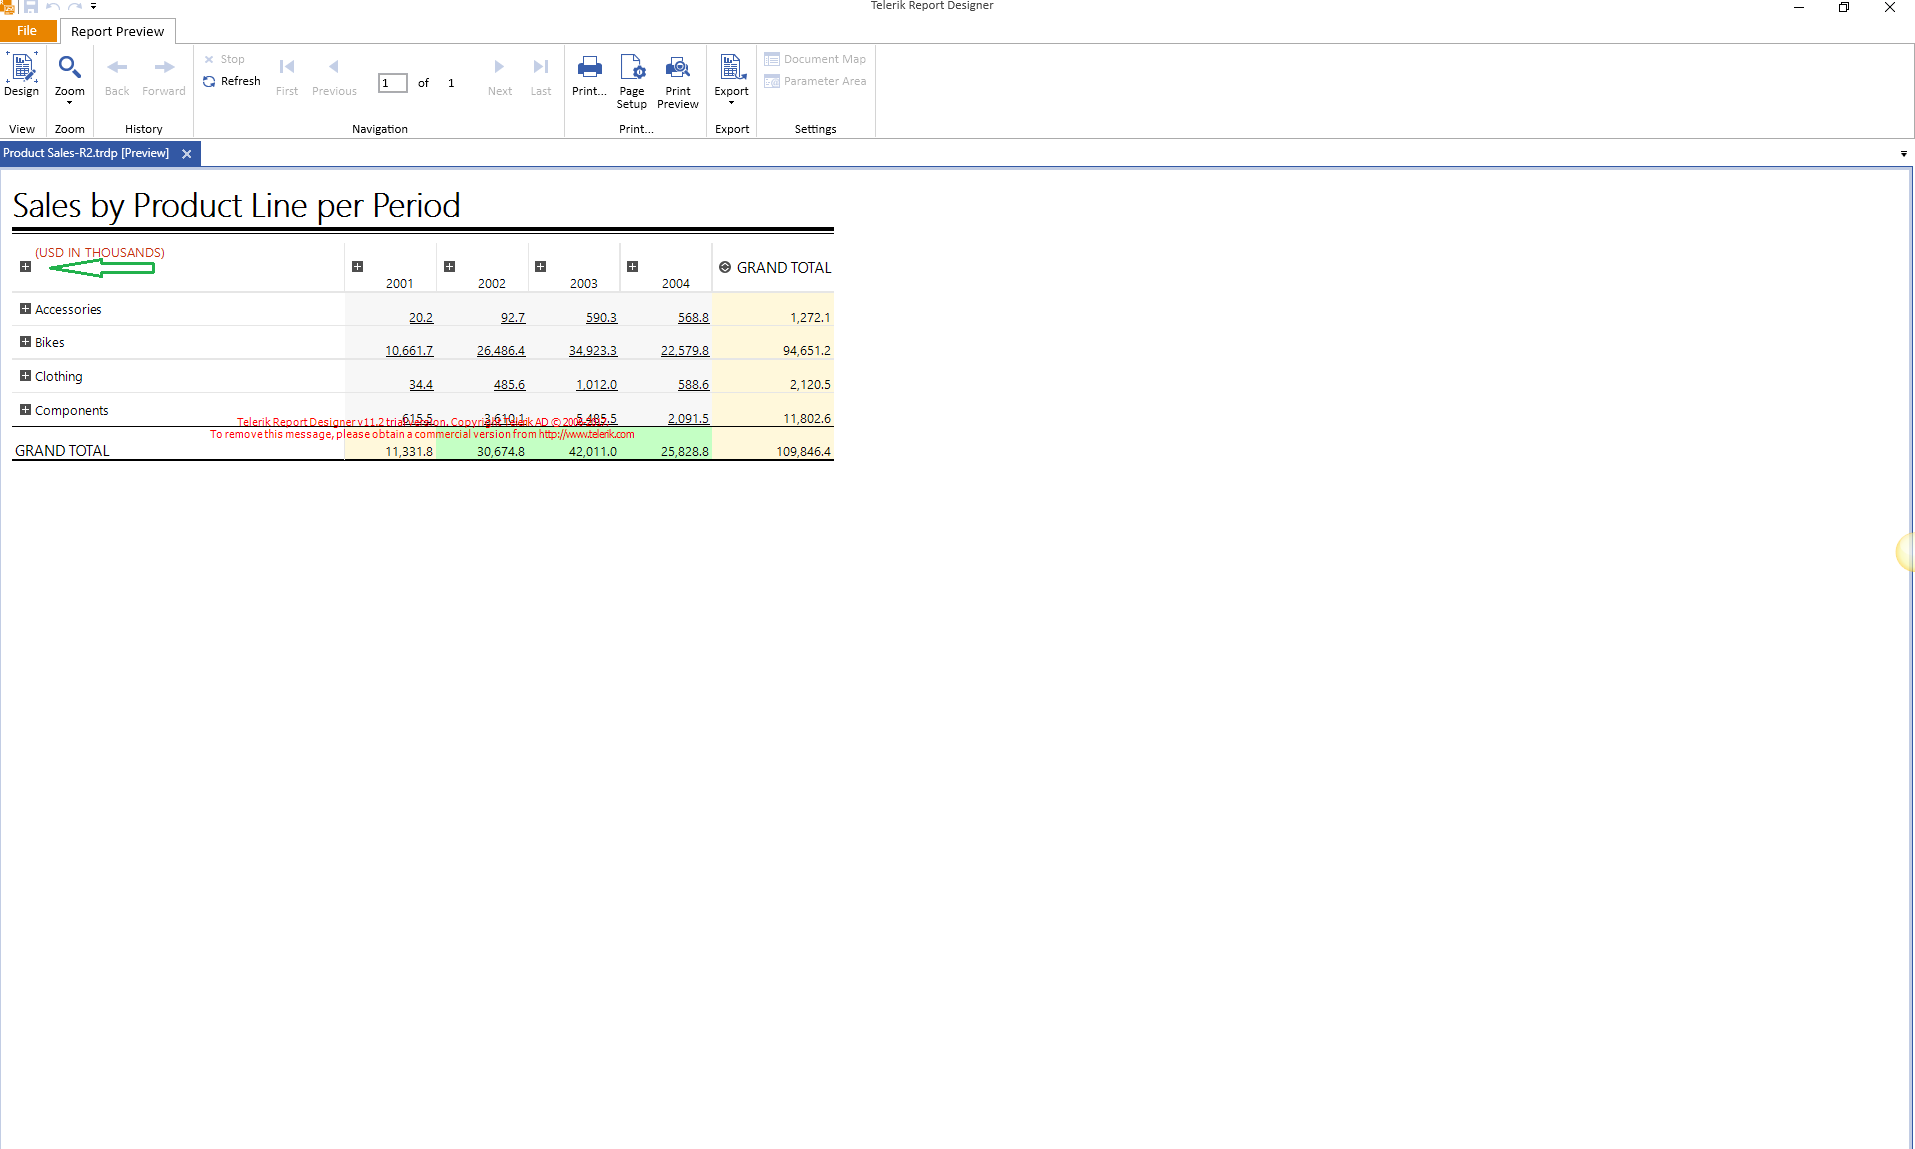Click the Bikes grand total 94,651.2
Viewport: 1915px width, 1149px height.
click(x=806, y=350)
